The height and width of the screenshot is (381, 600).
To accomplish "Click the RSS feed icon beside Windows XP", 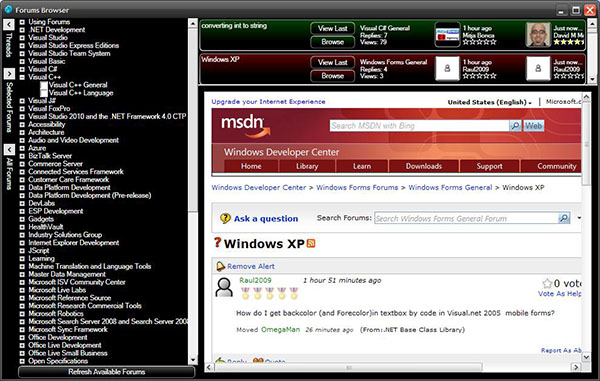I will (311, 243).
